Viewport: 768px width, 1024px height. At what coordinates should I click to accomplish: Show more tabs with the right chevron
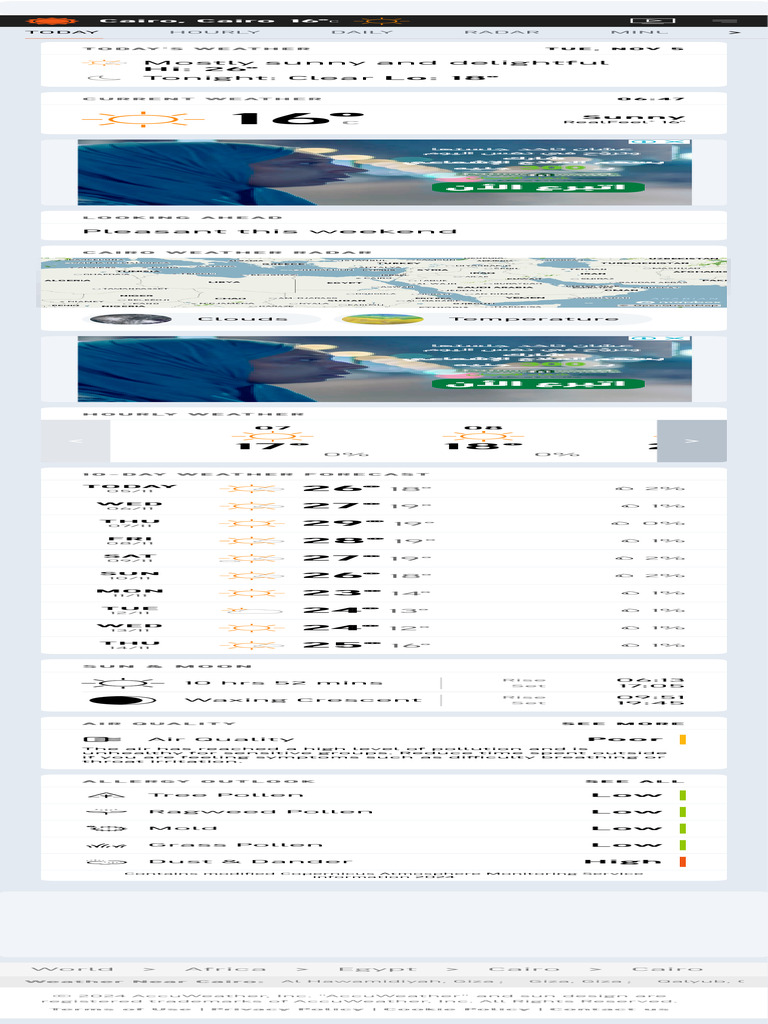coord(735,32)
